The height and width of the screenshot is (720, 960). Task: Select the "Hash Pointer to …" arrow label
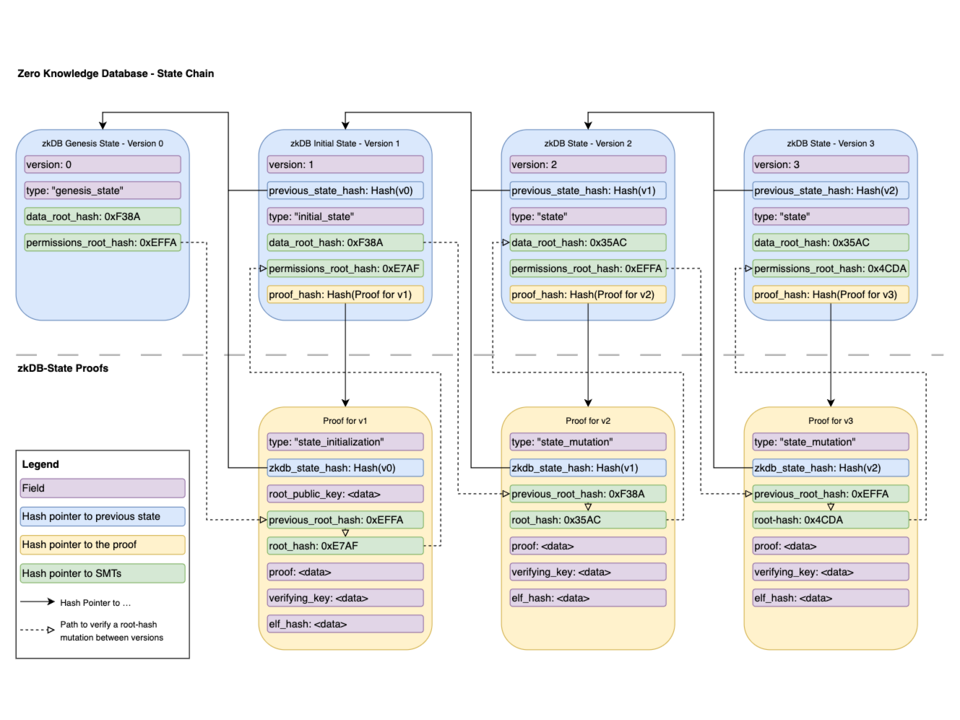96,603
